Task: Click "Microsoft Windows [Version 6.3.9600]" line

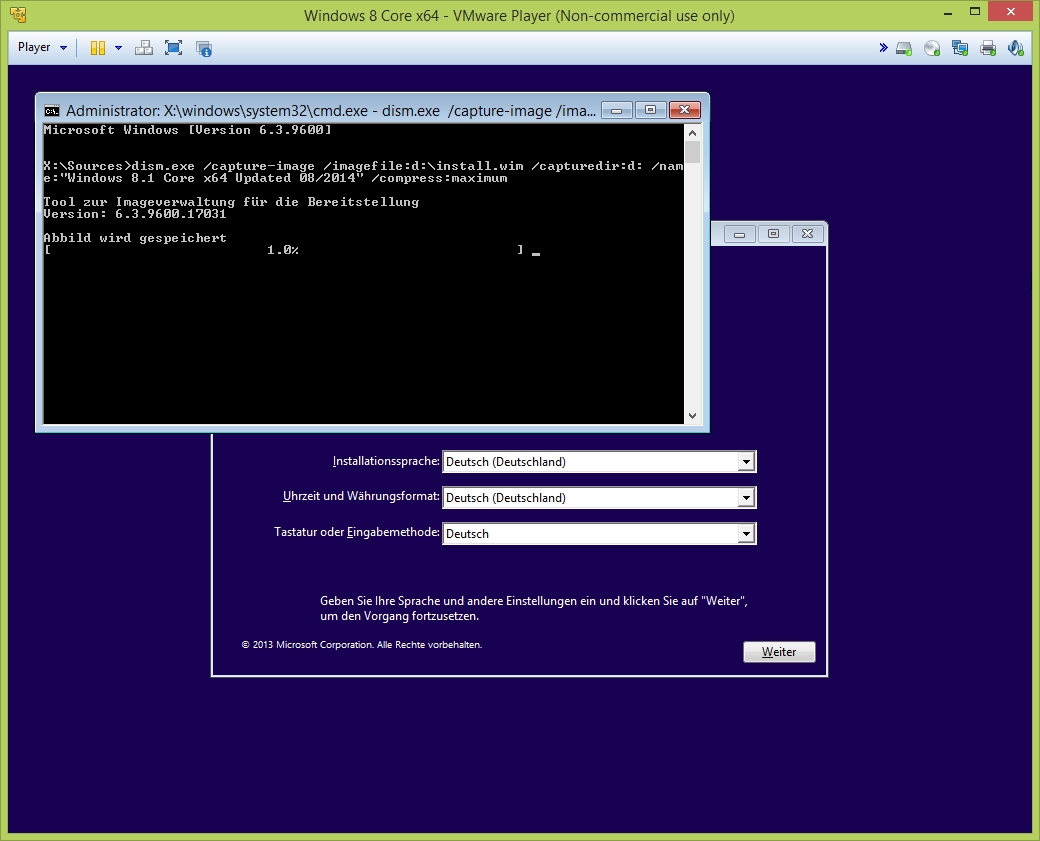Action: click(x=187, y=130)
